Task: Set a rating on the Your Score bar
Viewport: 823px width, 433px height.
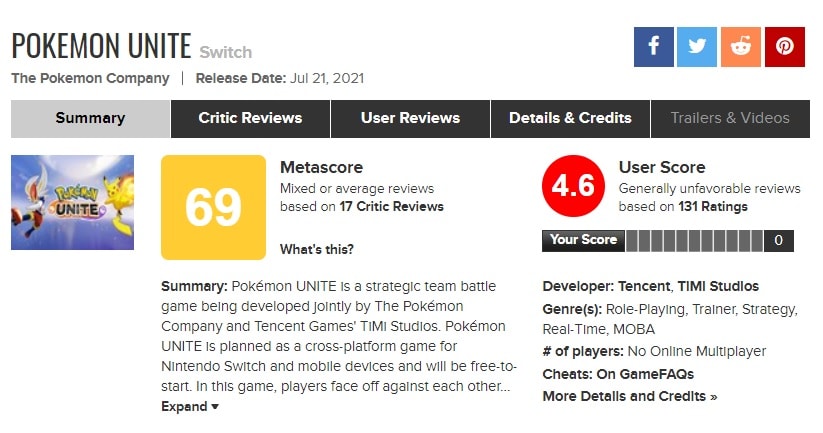Action: (x=694, y=241)
